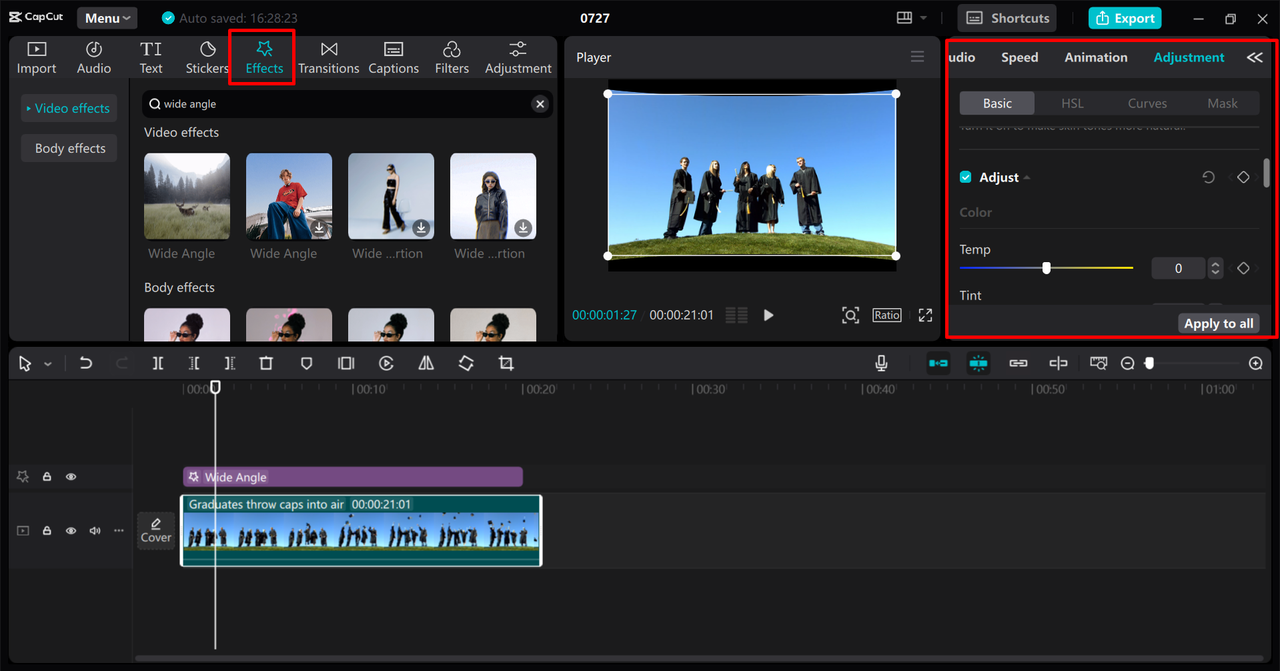Reset the Adjust settings
Screen dimensions: 1280x671
point(1208,177)
